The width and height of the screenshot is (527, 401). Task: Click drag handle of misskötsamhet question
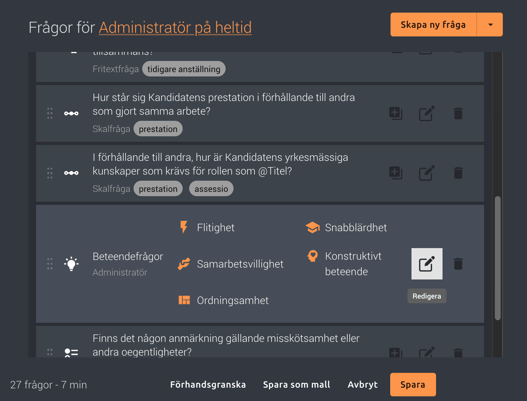tap(50, 352)
